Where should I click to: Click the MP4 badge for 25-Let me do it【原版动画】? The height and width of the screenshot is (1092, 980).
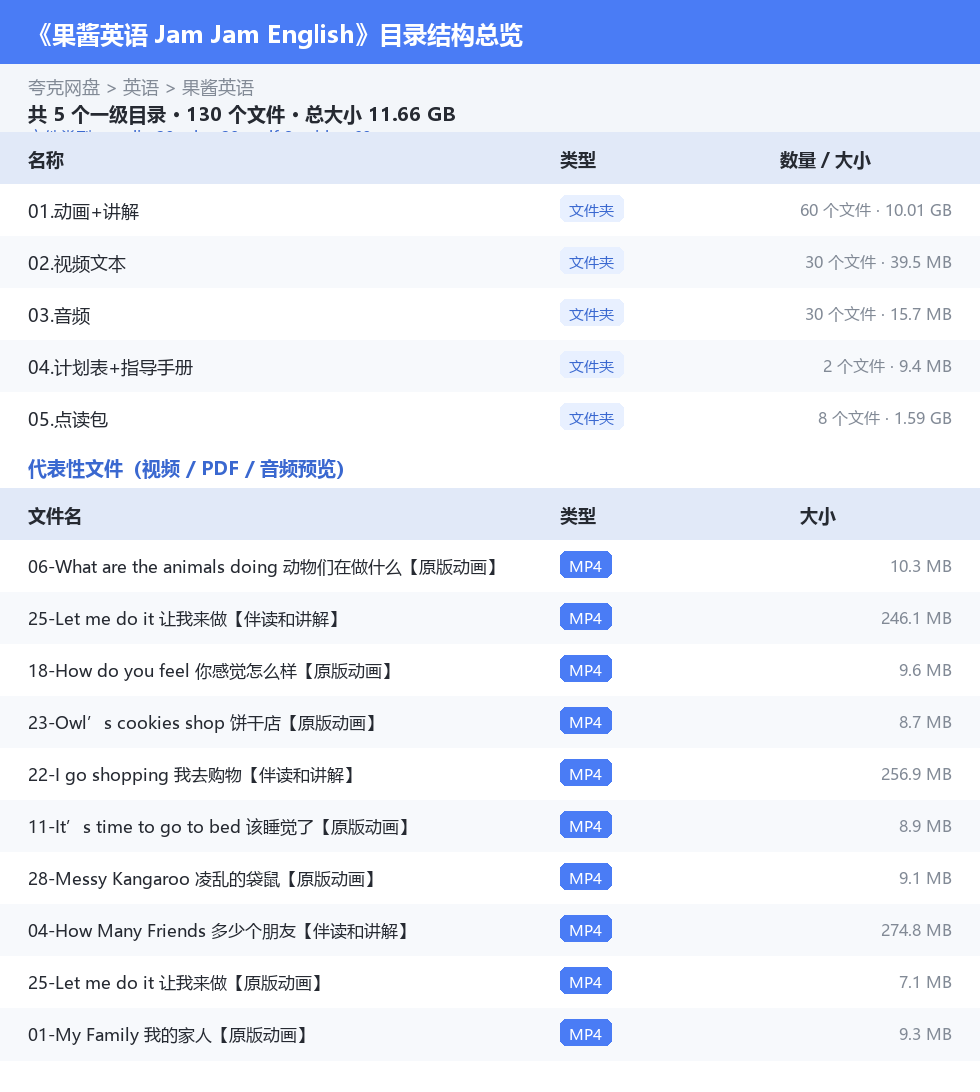pyautogui.click(x=586, y=981)
